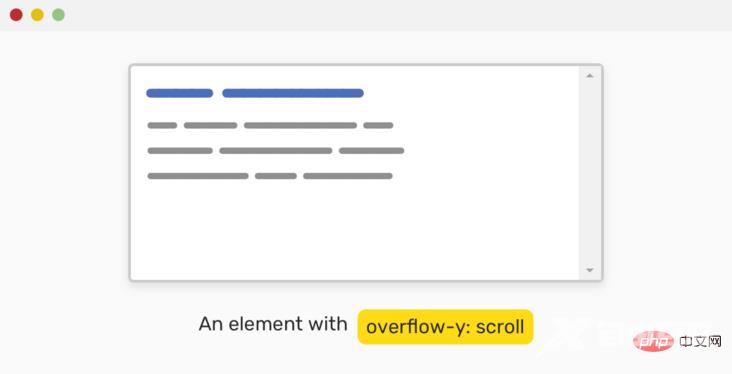
Task: Click the shorter blue heading bar
Action: coord(180,93)
